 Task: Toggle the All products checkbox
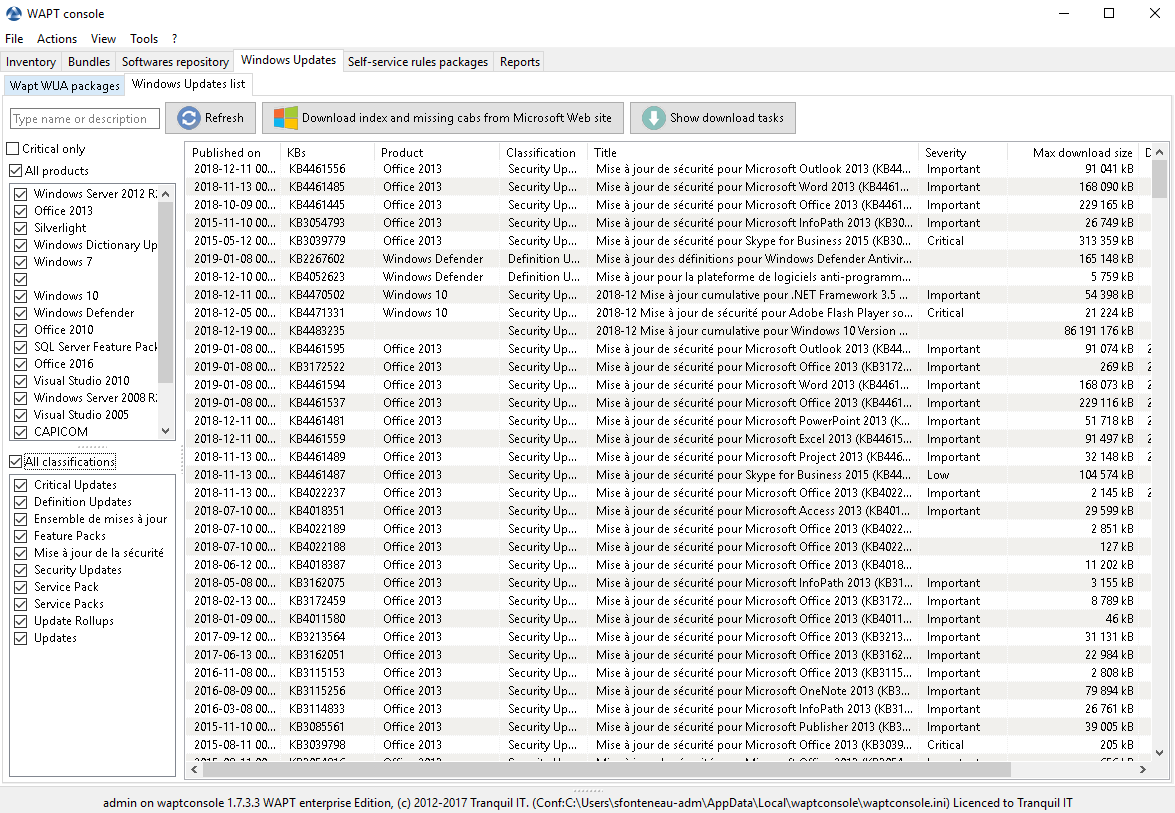pos(15,171)
